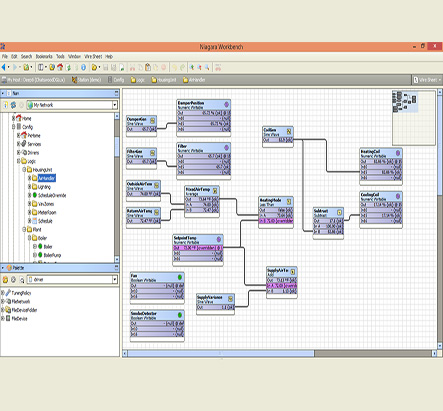Click the CoolingCoil block purple icon
443x411 pixels.
click(398, 196)
